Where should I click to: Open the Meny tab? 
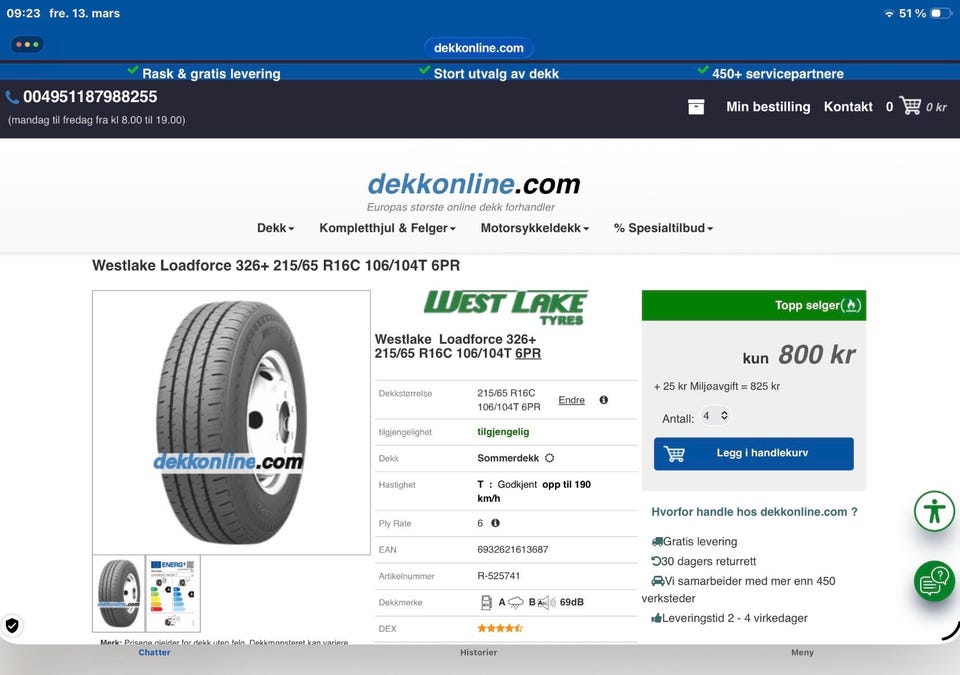802,652
